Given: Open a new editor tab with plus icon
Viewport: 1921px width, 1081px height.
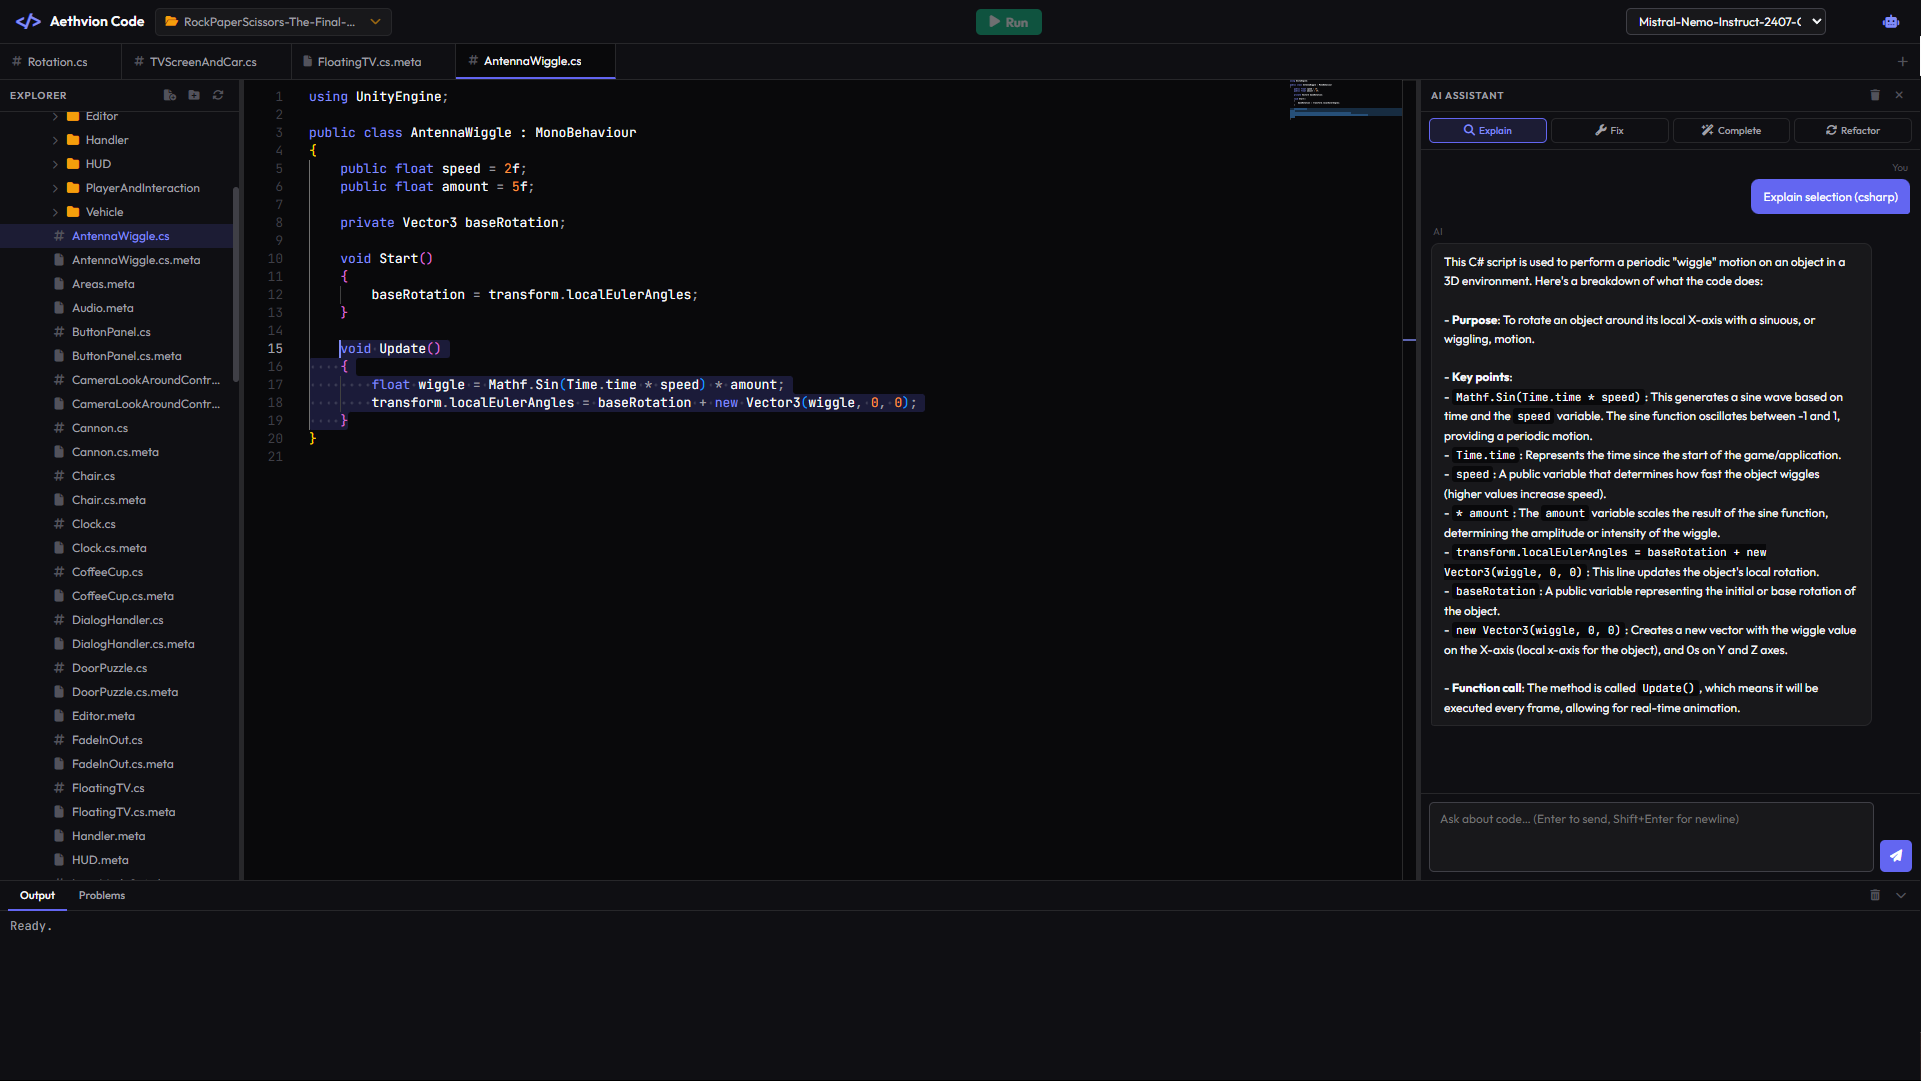Looking at the screenshot, I should point(1904,61).
